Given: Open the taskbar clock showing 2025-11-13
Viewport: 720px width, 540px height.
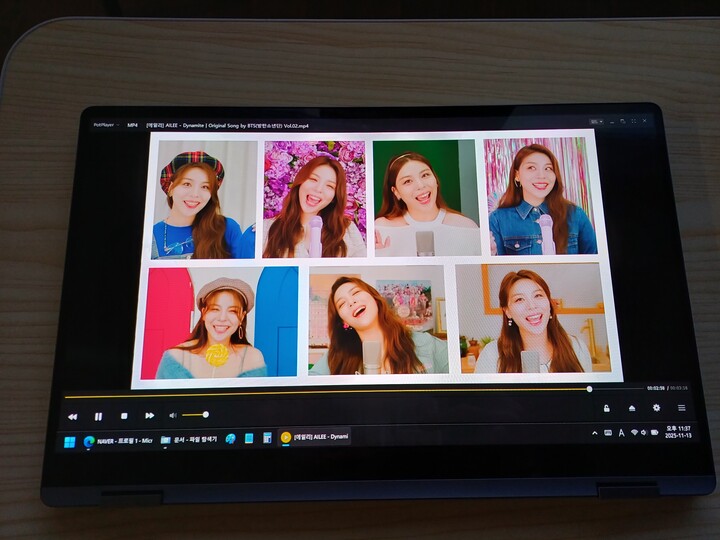Looking at the screenshot, I should pos(678,432).
